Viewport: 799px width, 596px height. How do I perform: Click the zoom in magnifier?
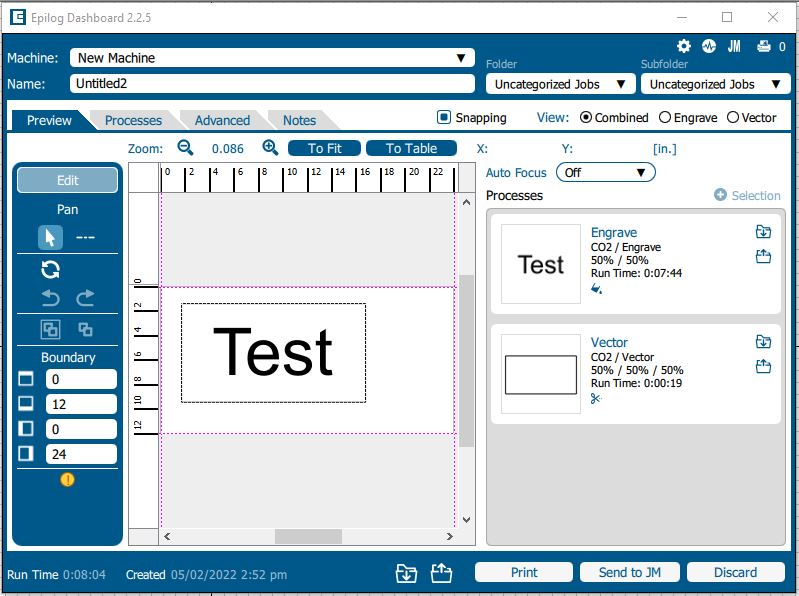[x=270, y=148]
